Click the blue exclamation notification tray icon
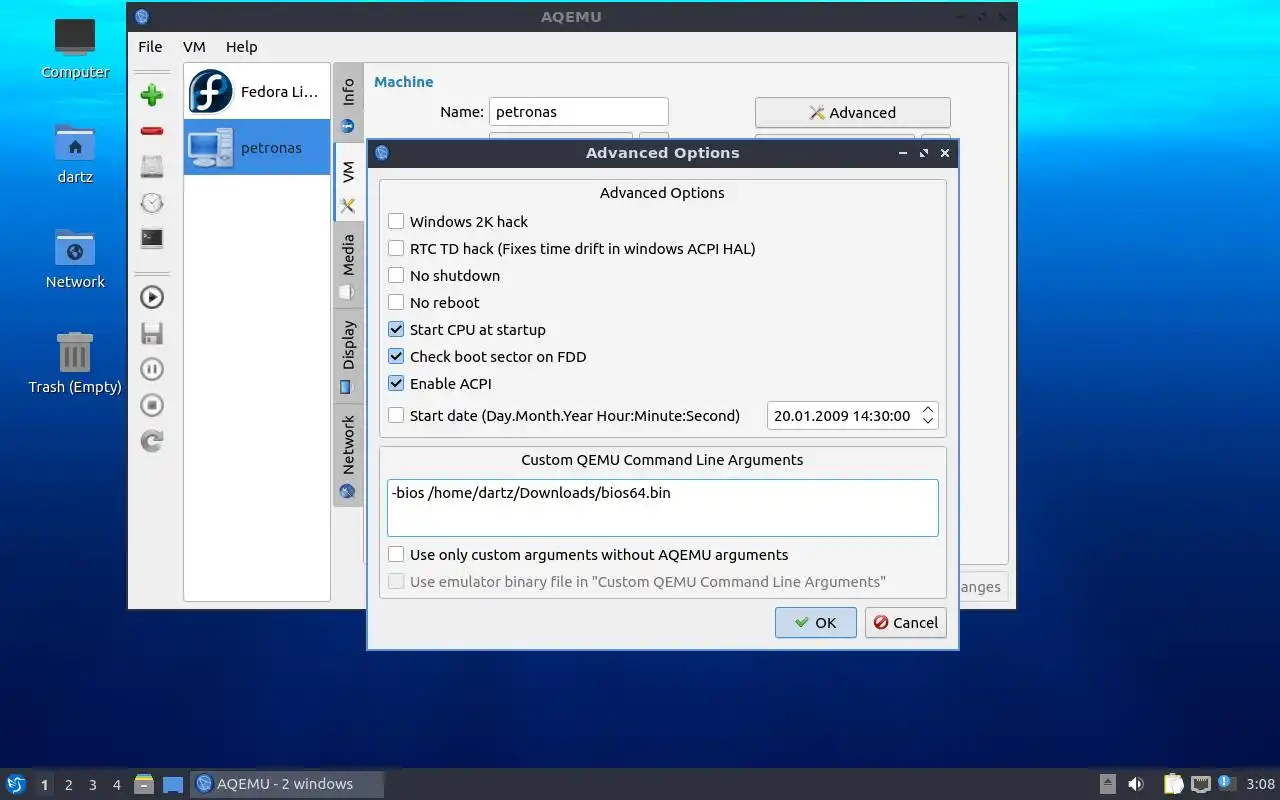The image size is (1280, 800). click(1225, 783)
